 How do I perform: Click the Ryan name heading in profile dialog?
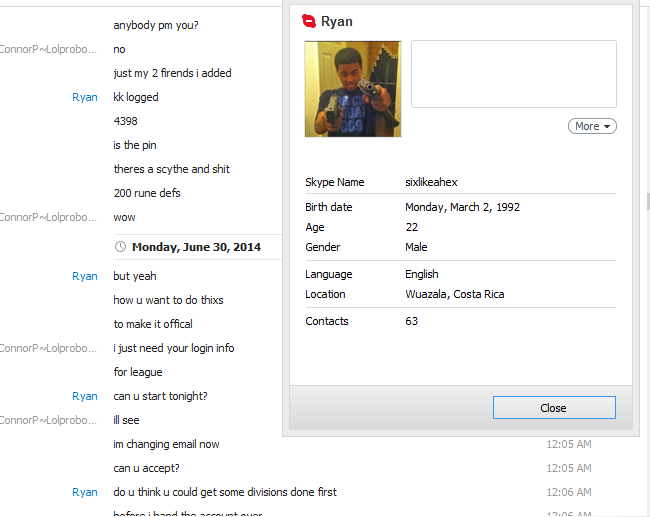coord(337,21)
